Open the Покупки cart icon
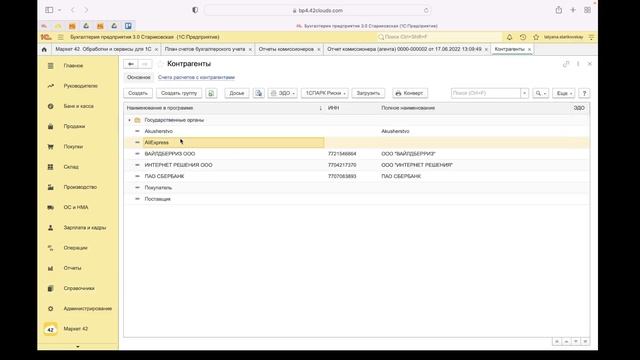 coord(51,147)
